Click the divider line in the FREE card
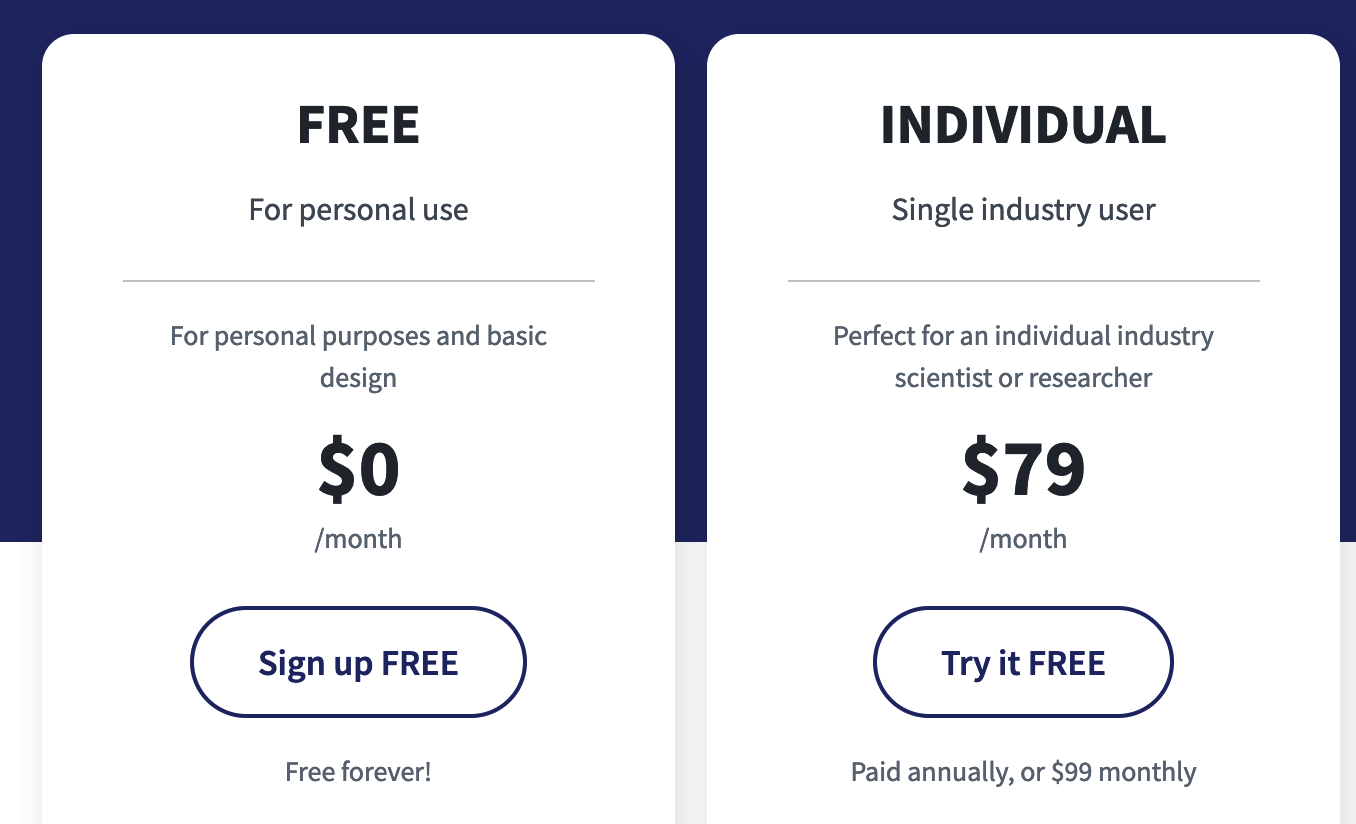Screen dimensions: 1356x824 point(358,281)
